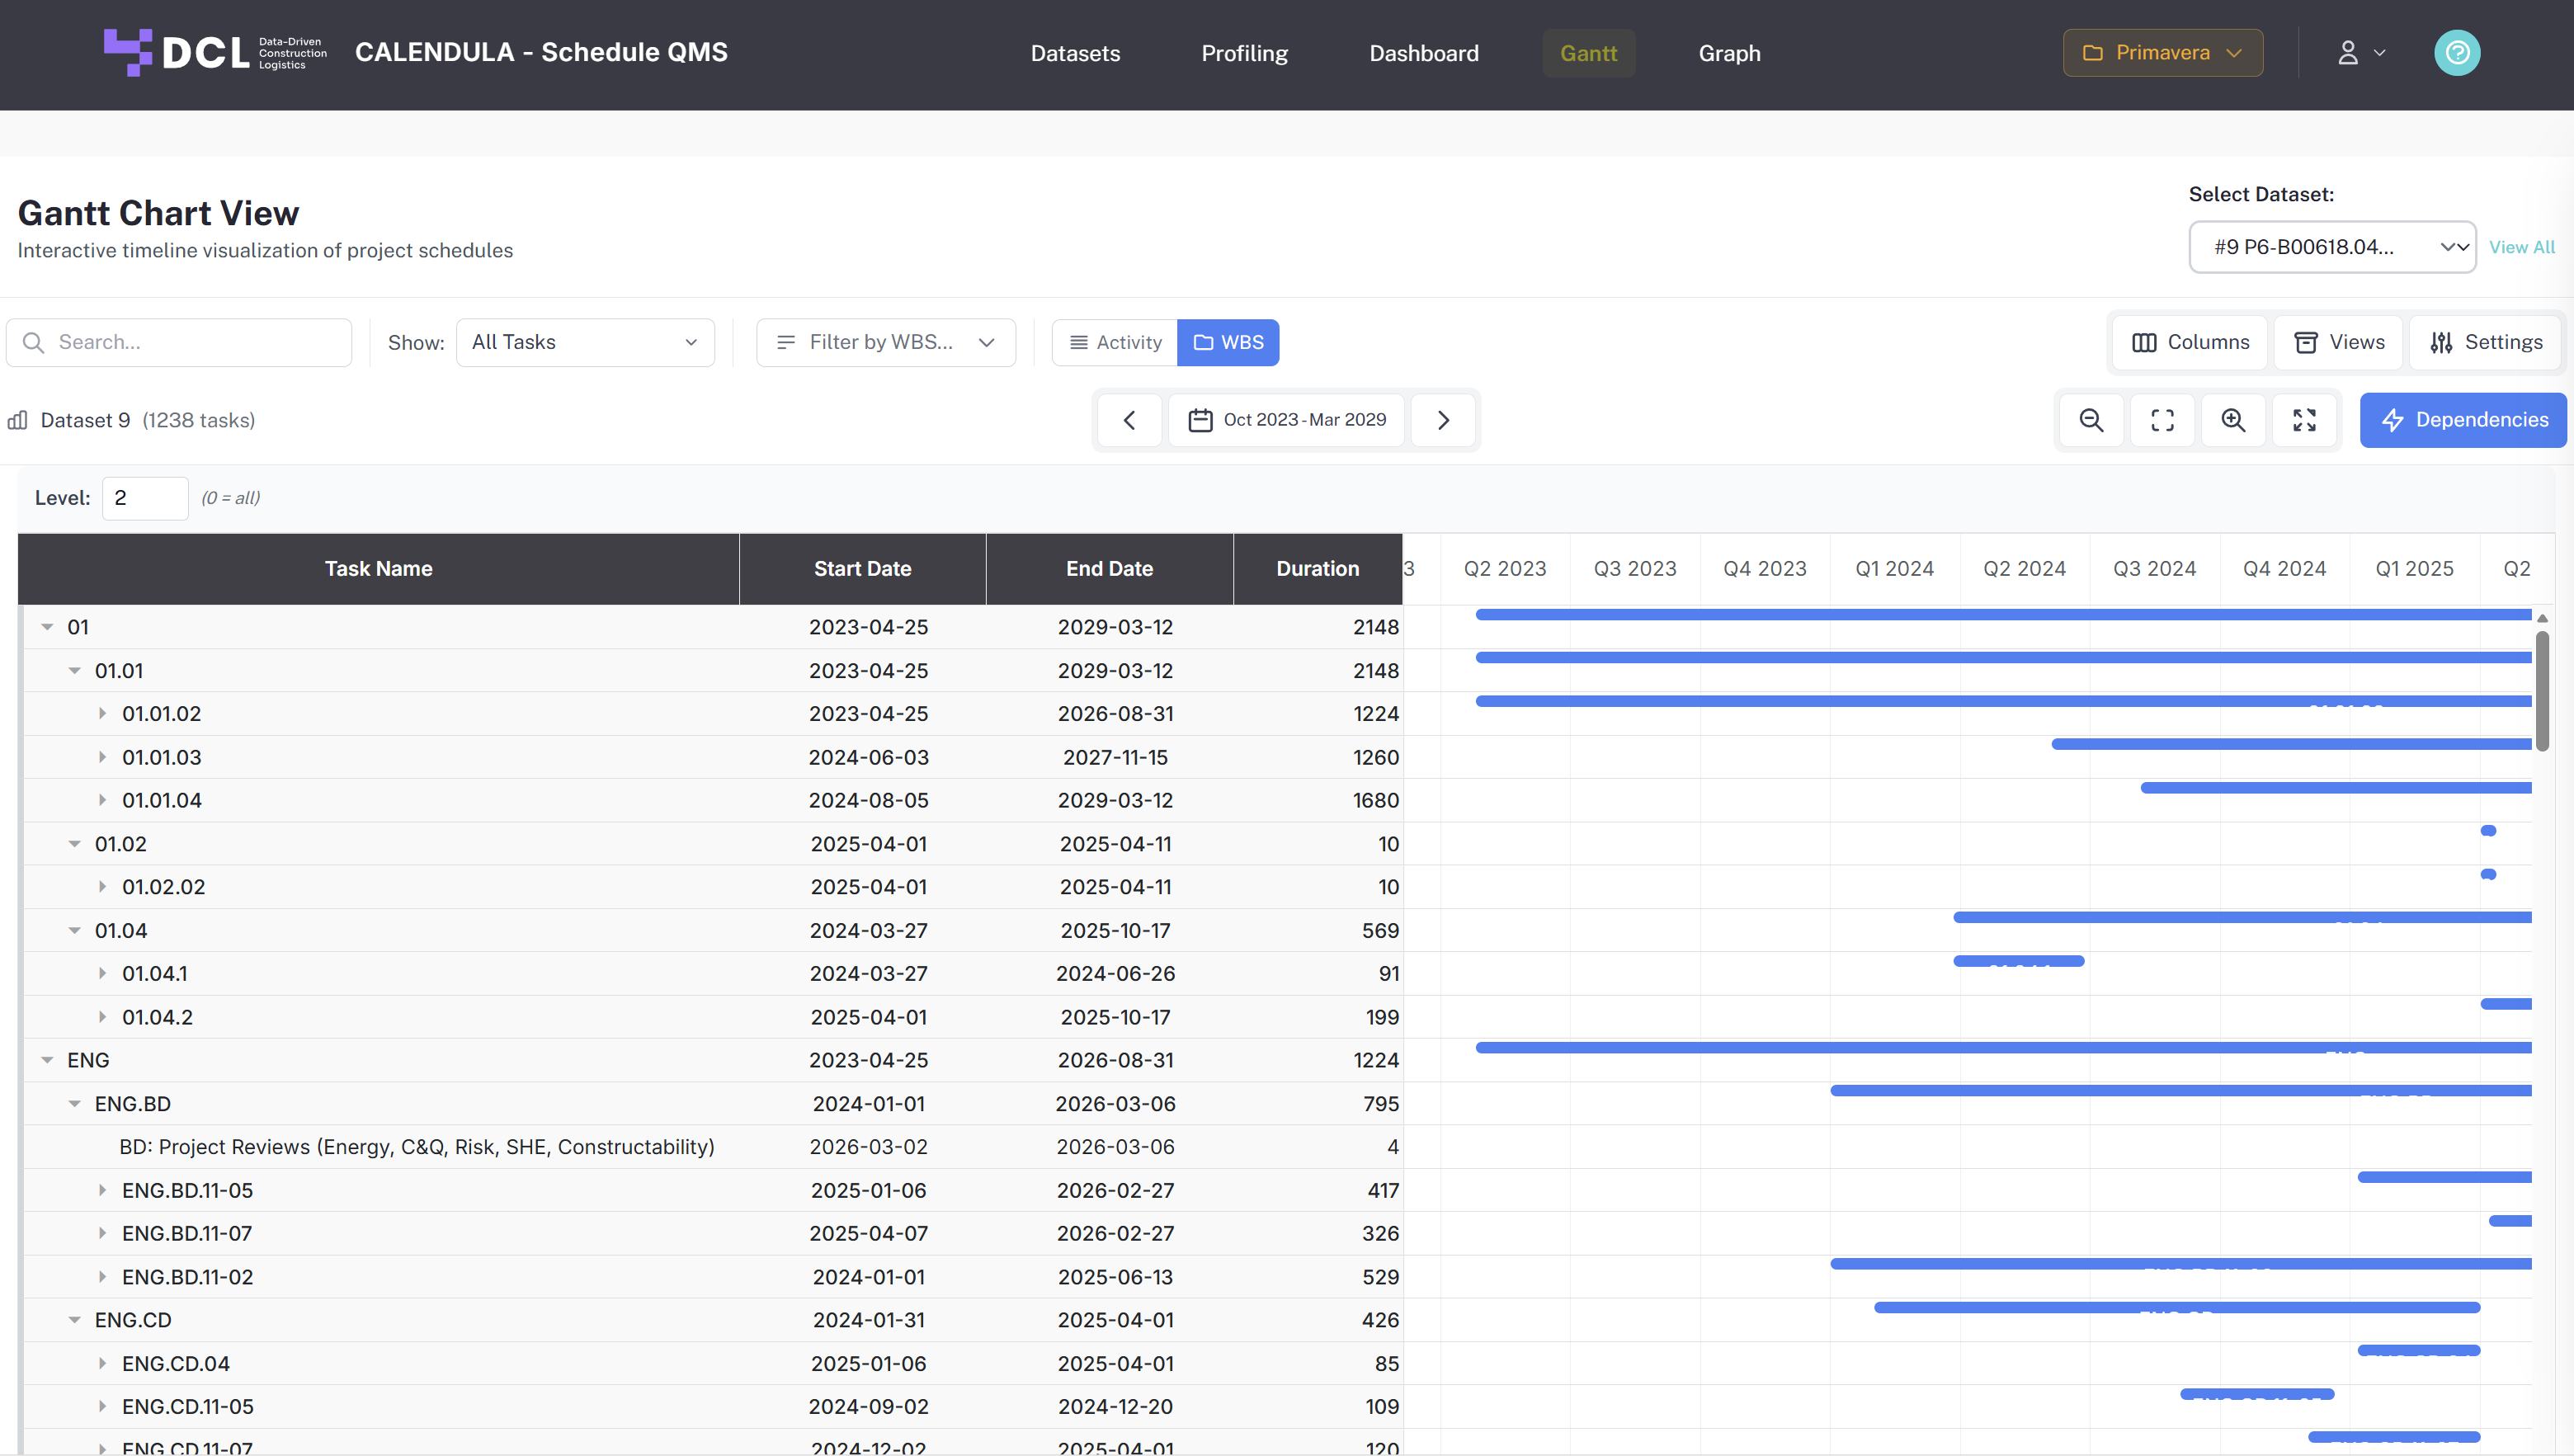This screenshot has width=2574, height=1456.
Task: Expand the ENG.CD.04 row
Action: pos(102,1364)
